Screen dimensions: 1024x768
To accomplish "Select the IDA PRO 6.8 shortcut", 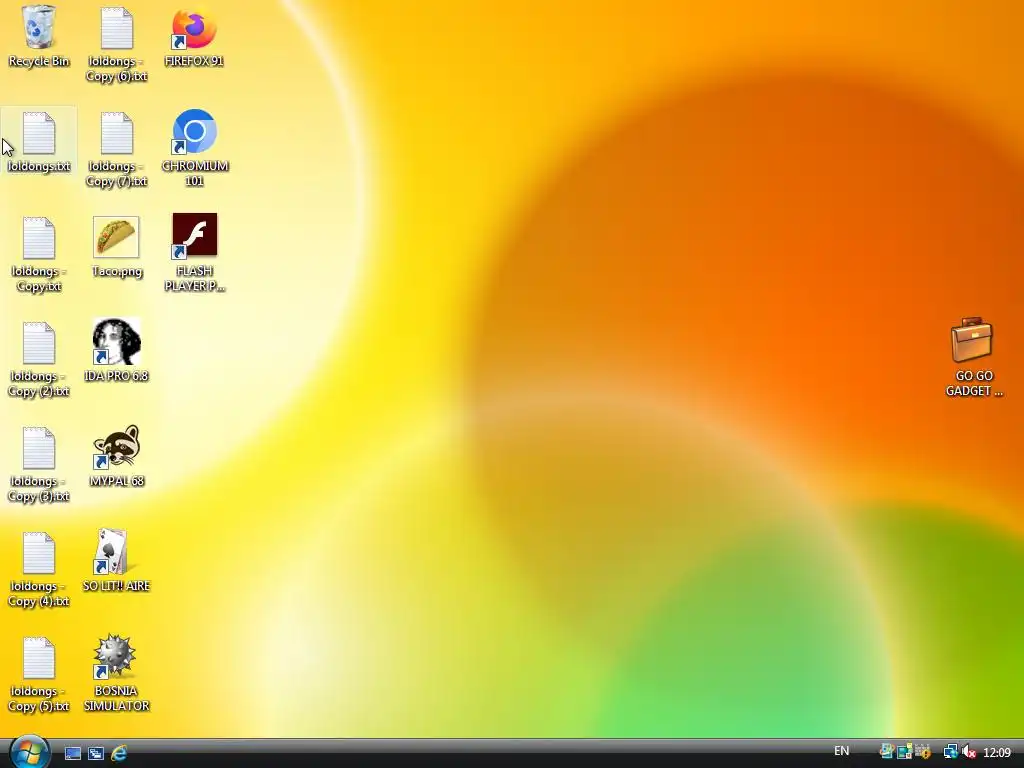I will pos(117,351).
